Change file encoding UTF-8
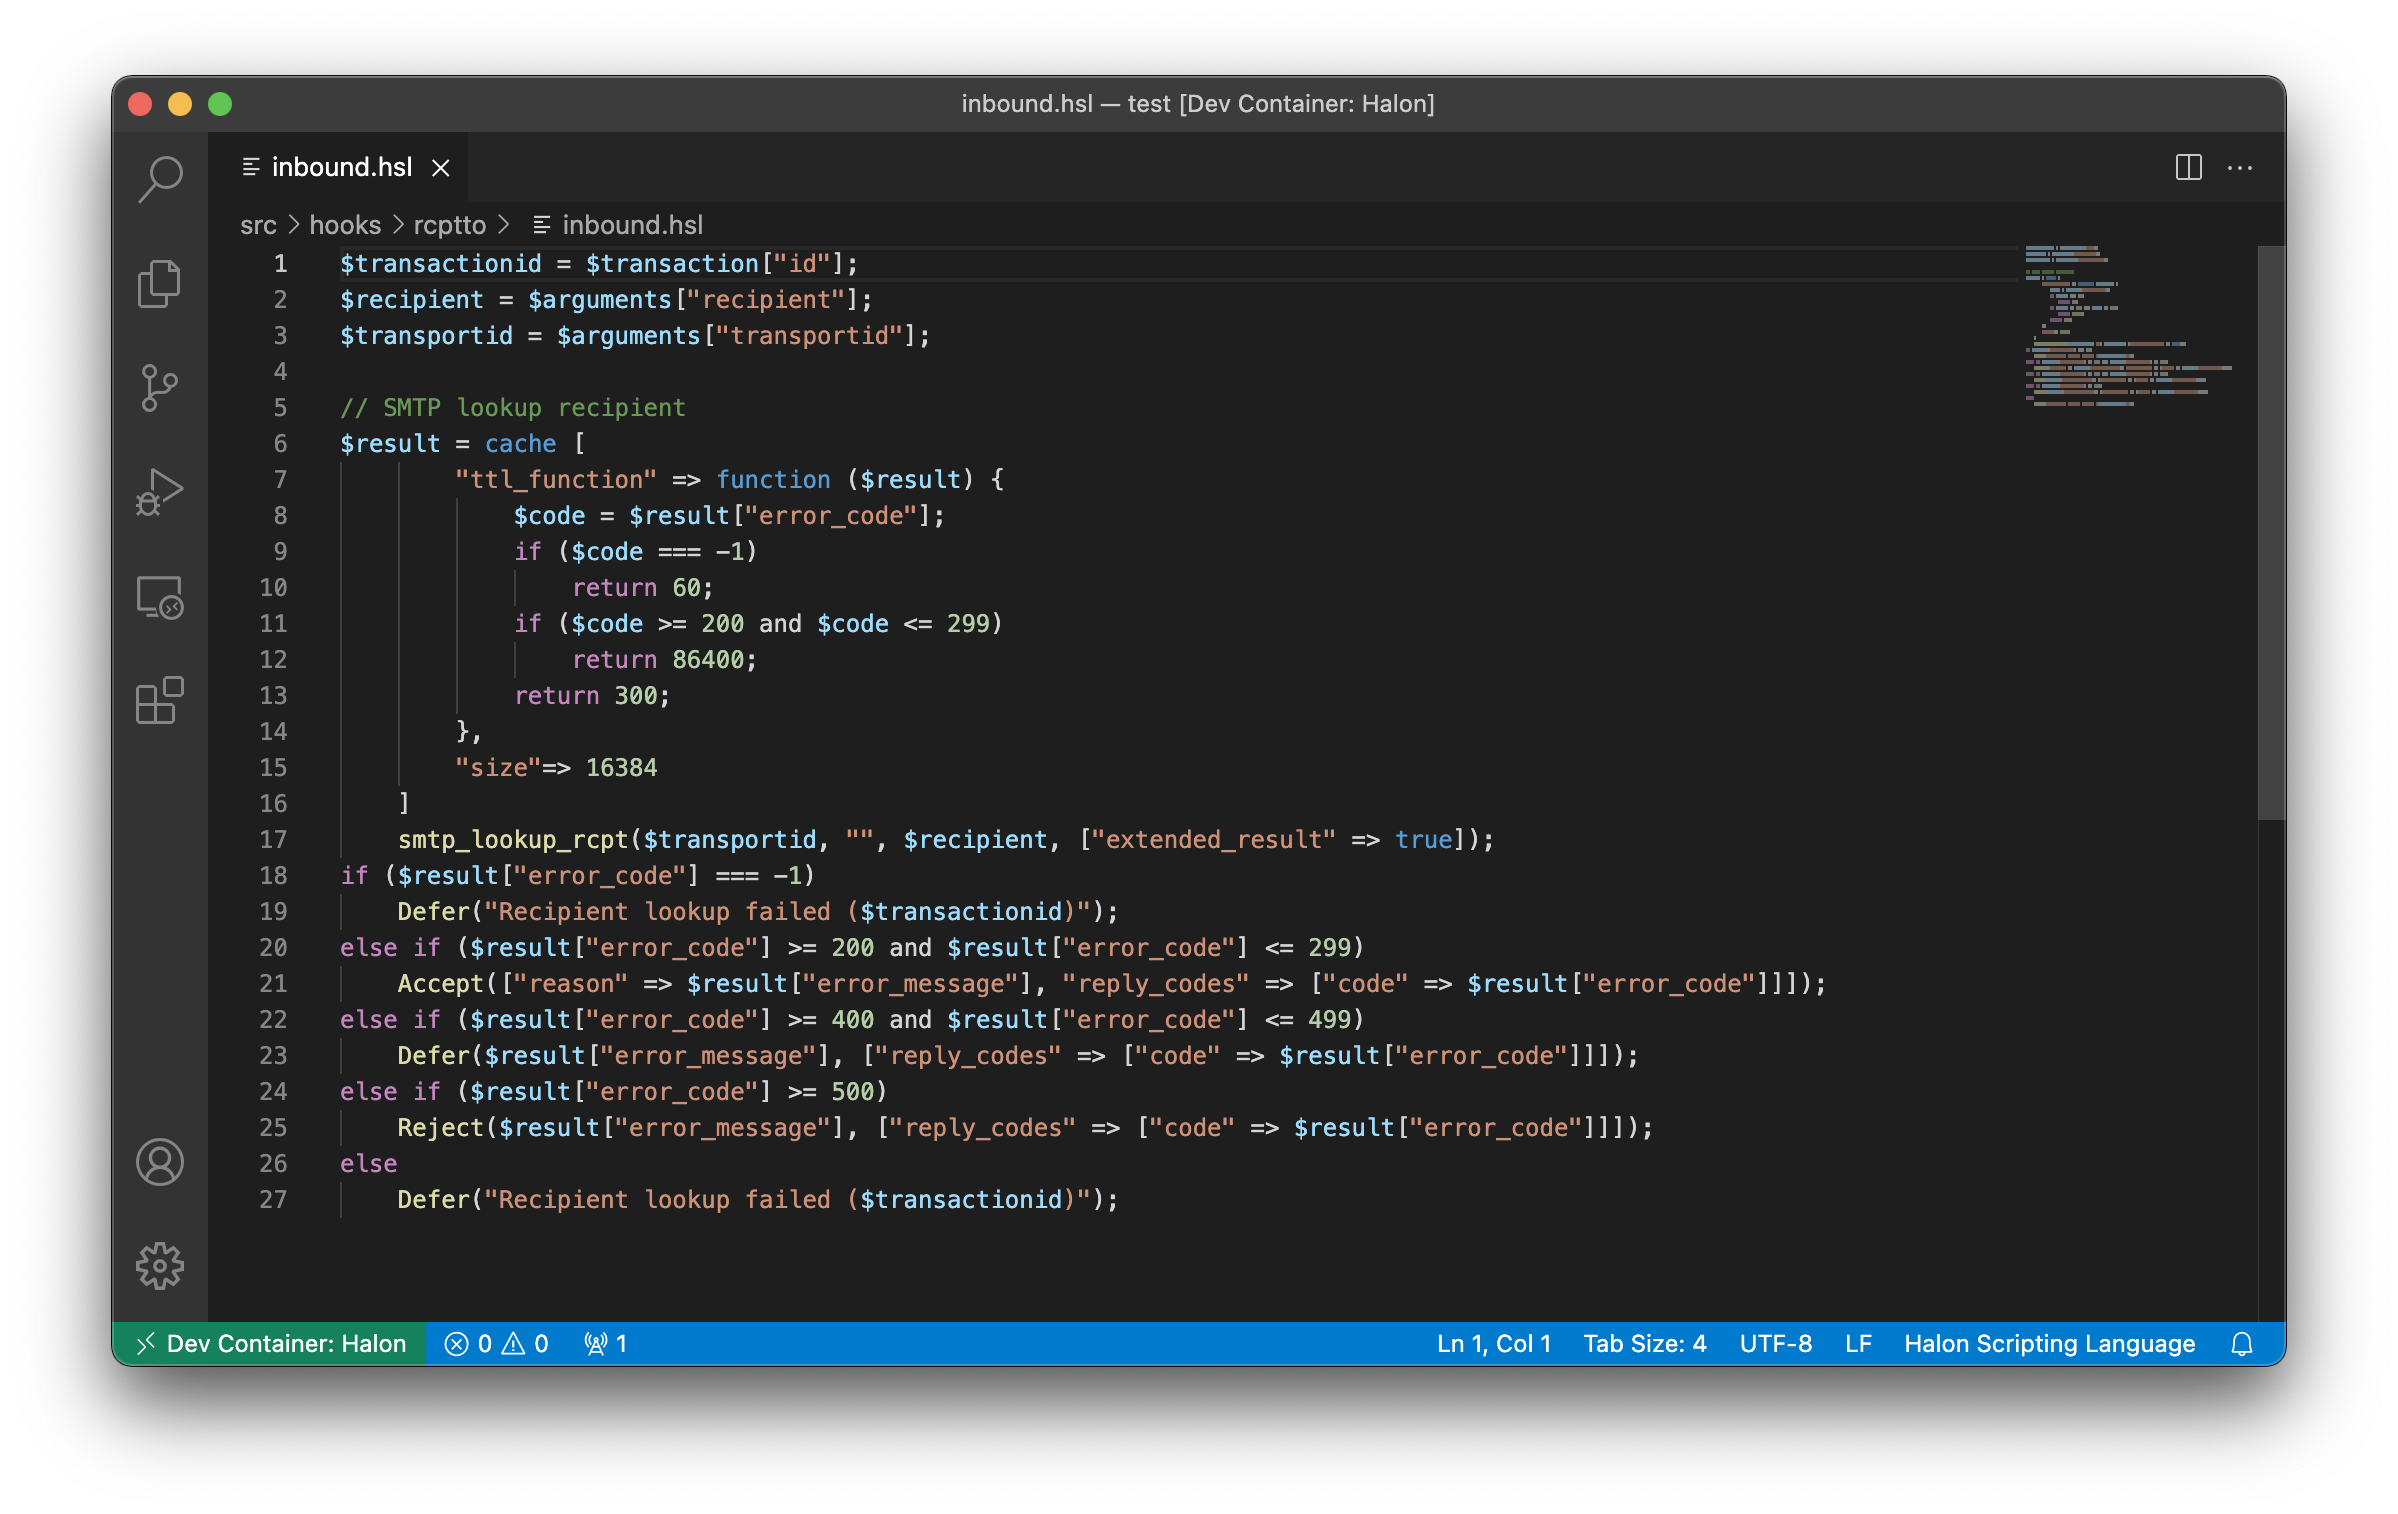This screenshot has width=2398, height=1514. tap(1775, 1344)
